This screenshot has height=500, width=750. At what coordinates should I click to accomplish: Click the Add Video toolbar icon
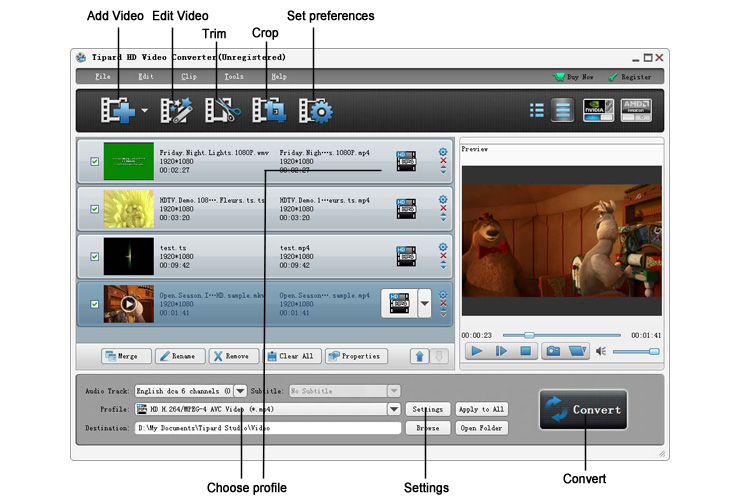[117, 111]
